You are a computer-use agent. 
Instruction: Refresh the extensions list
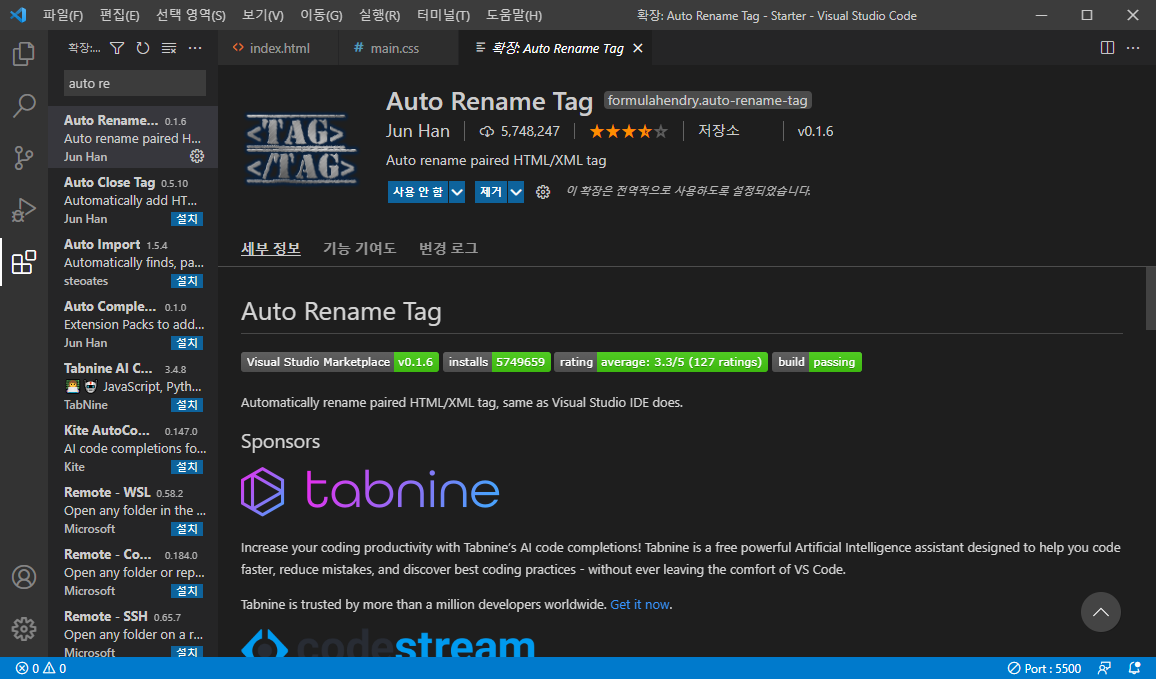click(143, 48)
